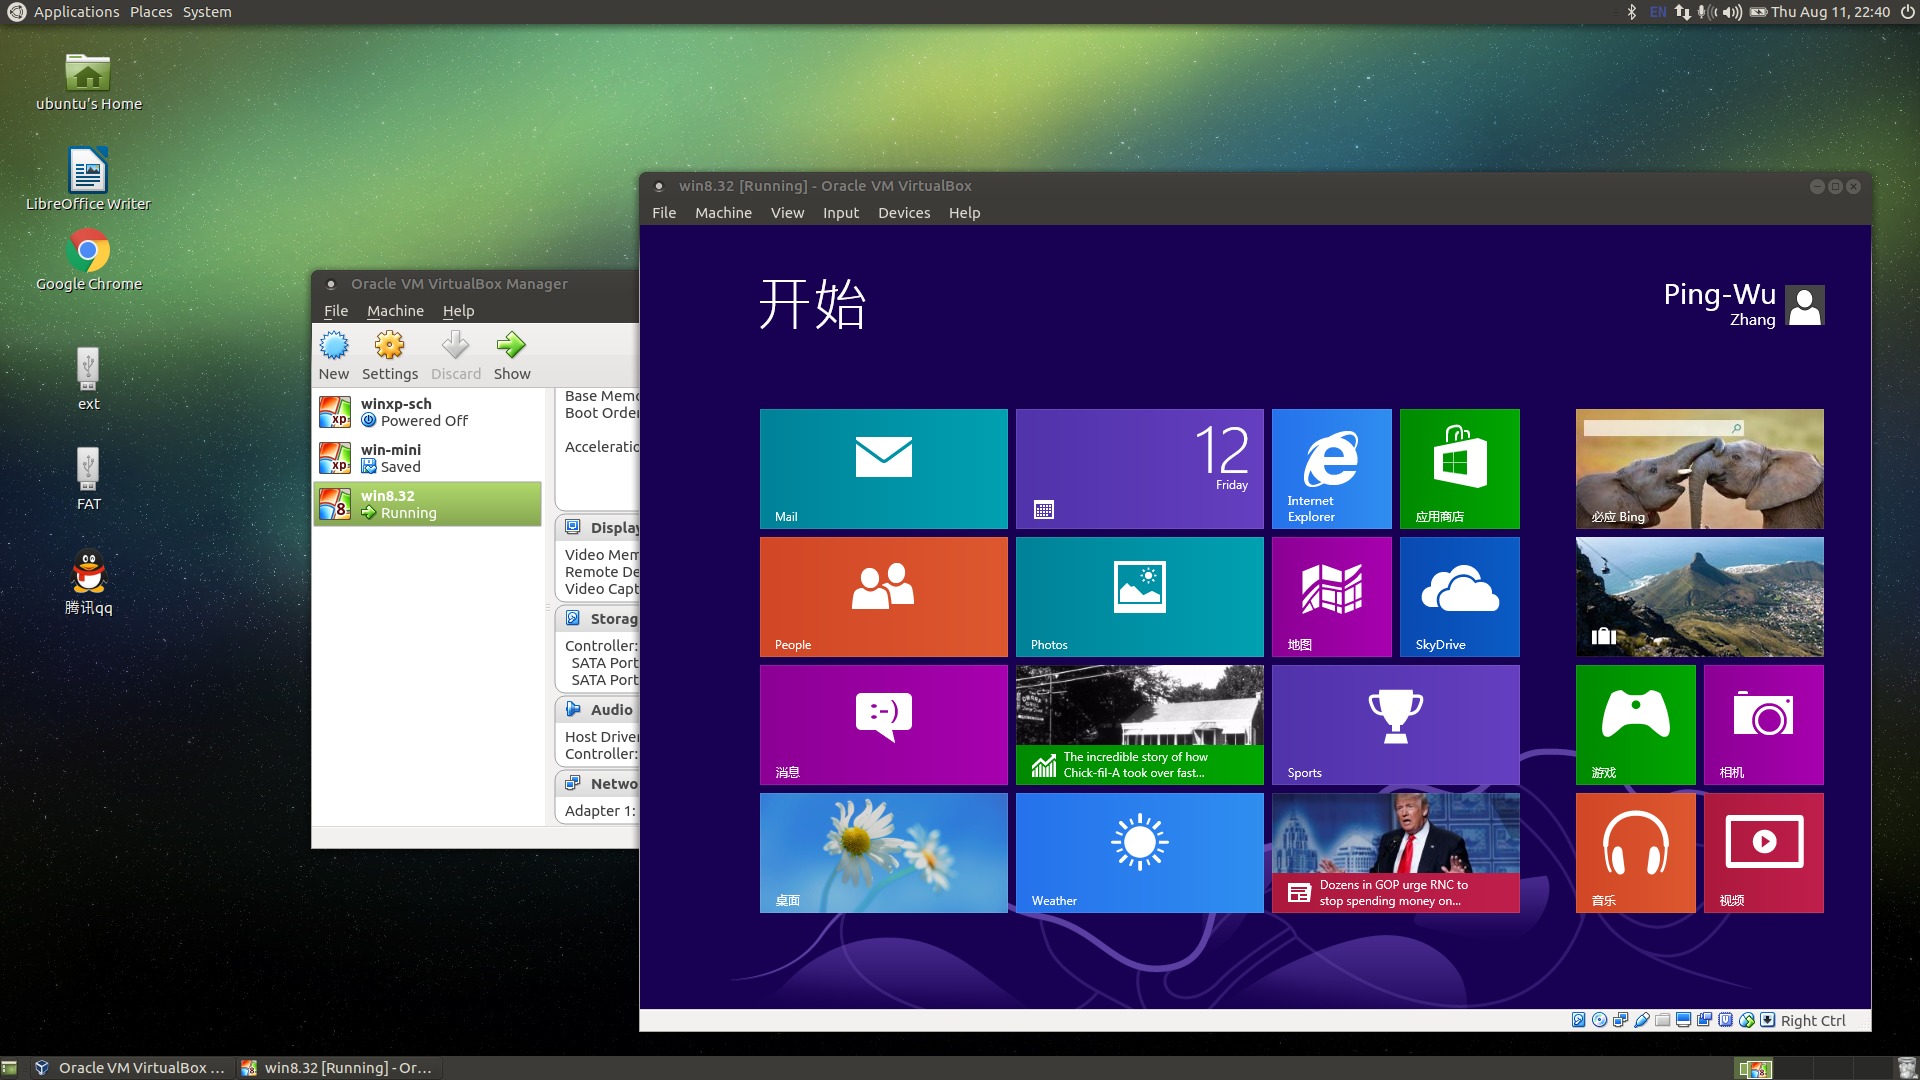Screen dimensions: 1920x1080
Task: Click the New VM icon in VirtualBox Manager
Action: (334, 346)
